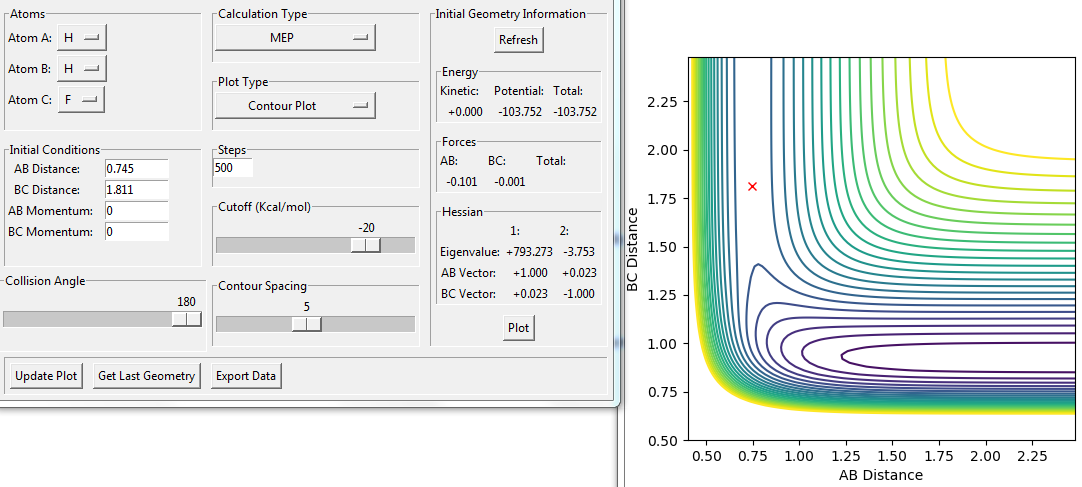Click the Contour Spacing slider handle
The width and height of the screenshot is (1082, 487).
[x=306, y=323]
